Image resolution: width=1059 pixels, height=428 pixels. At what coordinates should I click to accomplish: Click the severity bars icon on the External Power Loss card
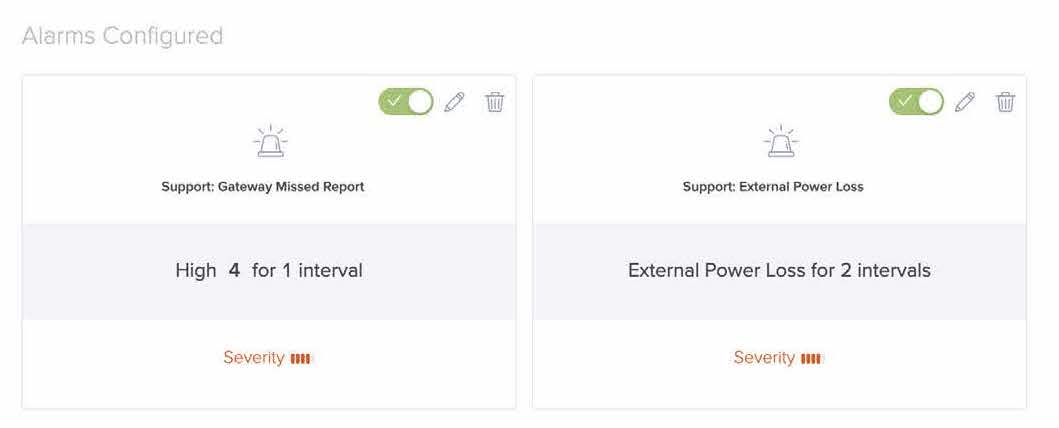click(811, 358)
